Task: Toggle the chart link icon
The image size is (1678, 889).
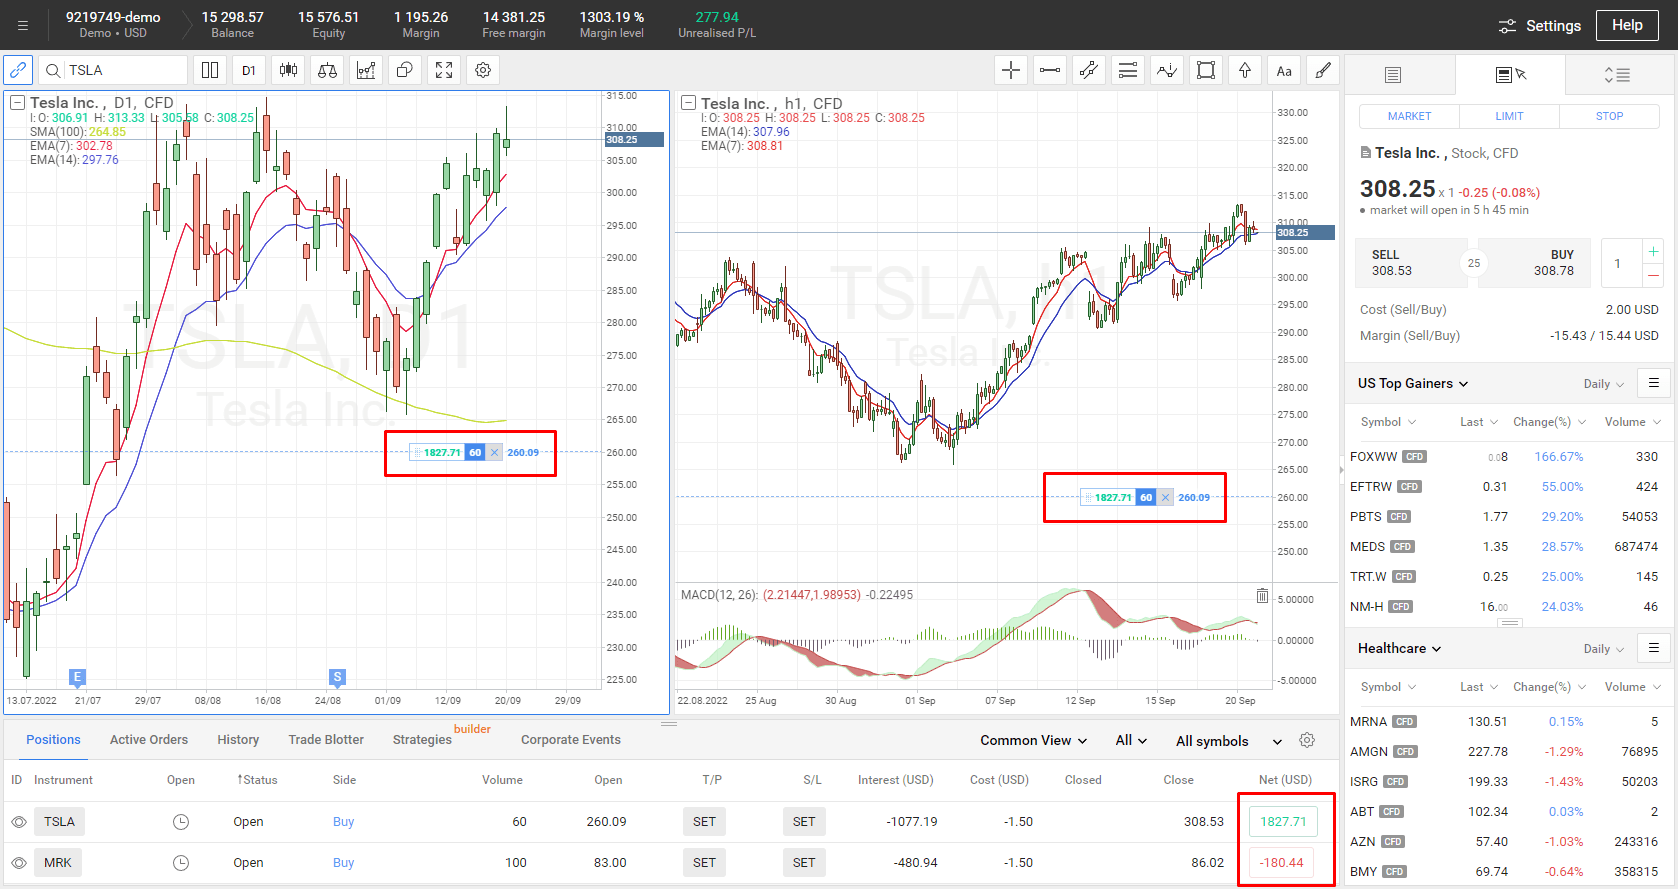Action: [18, 70]
